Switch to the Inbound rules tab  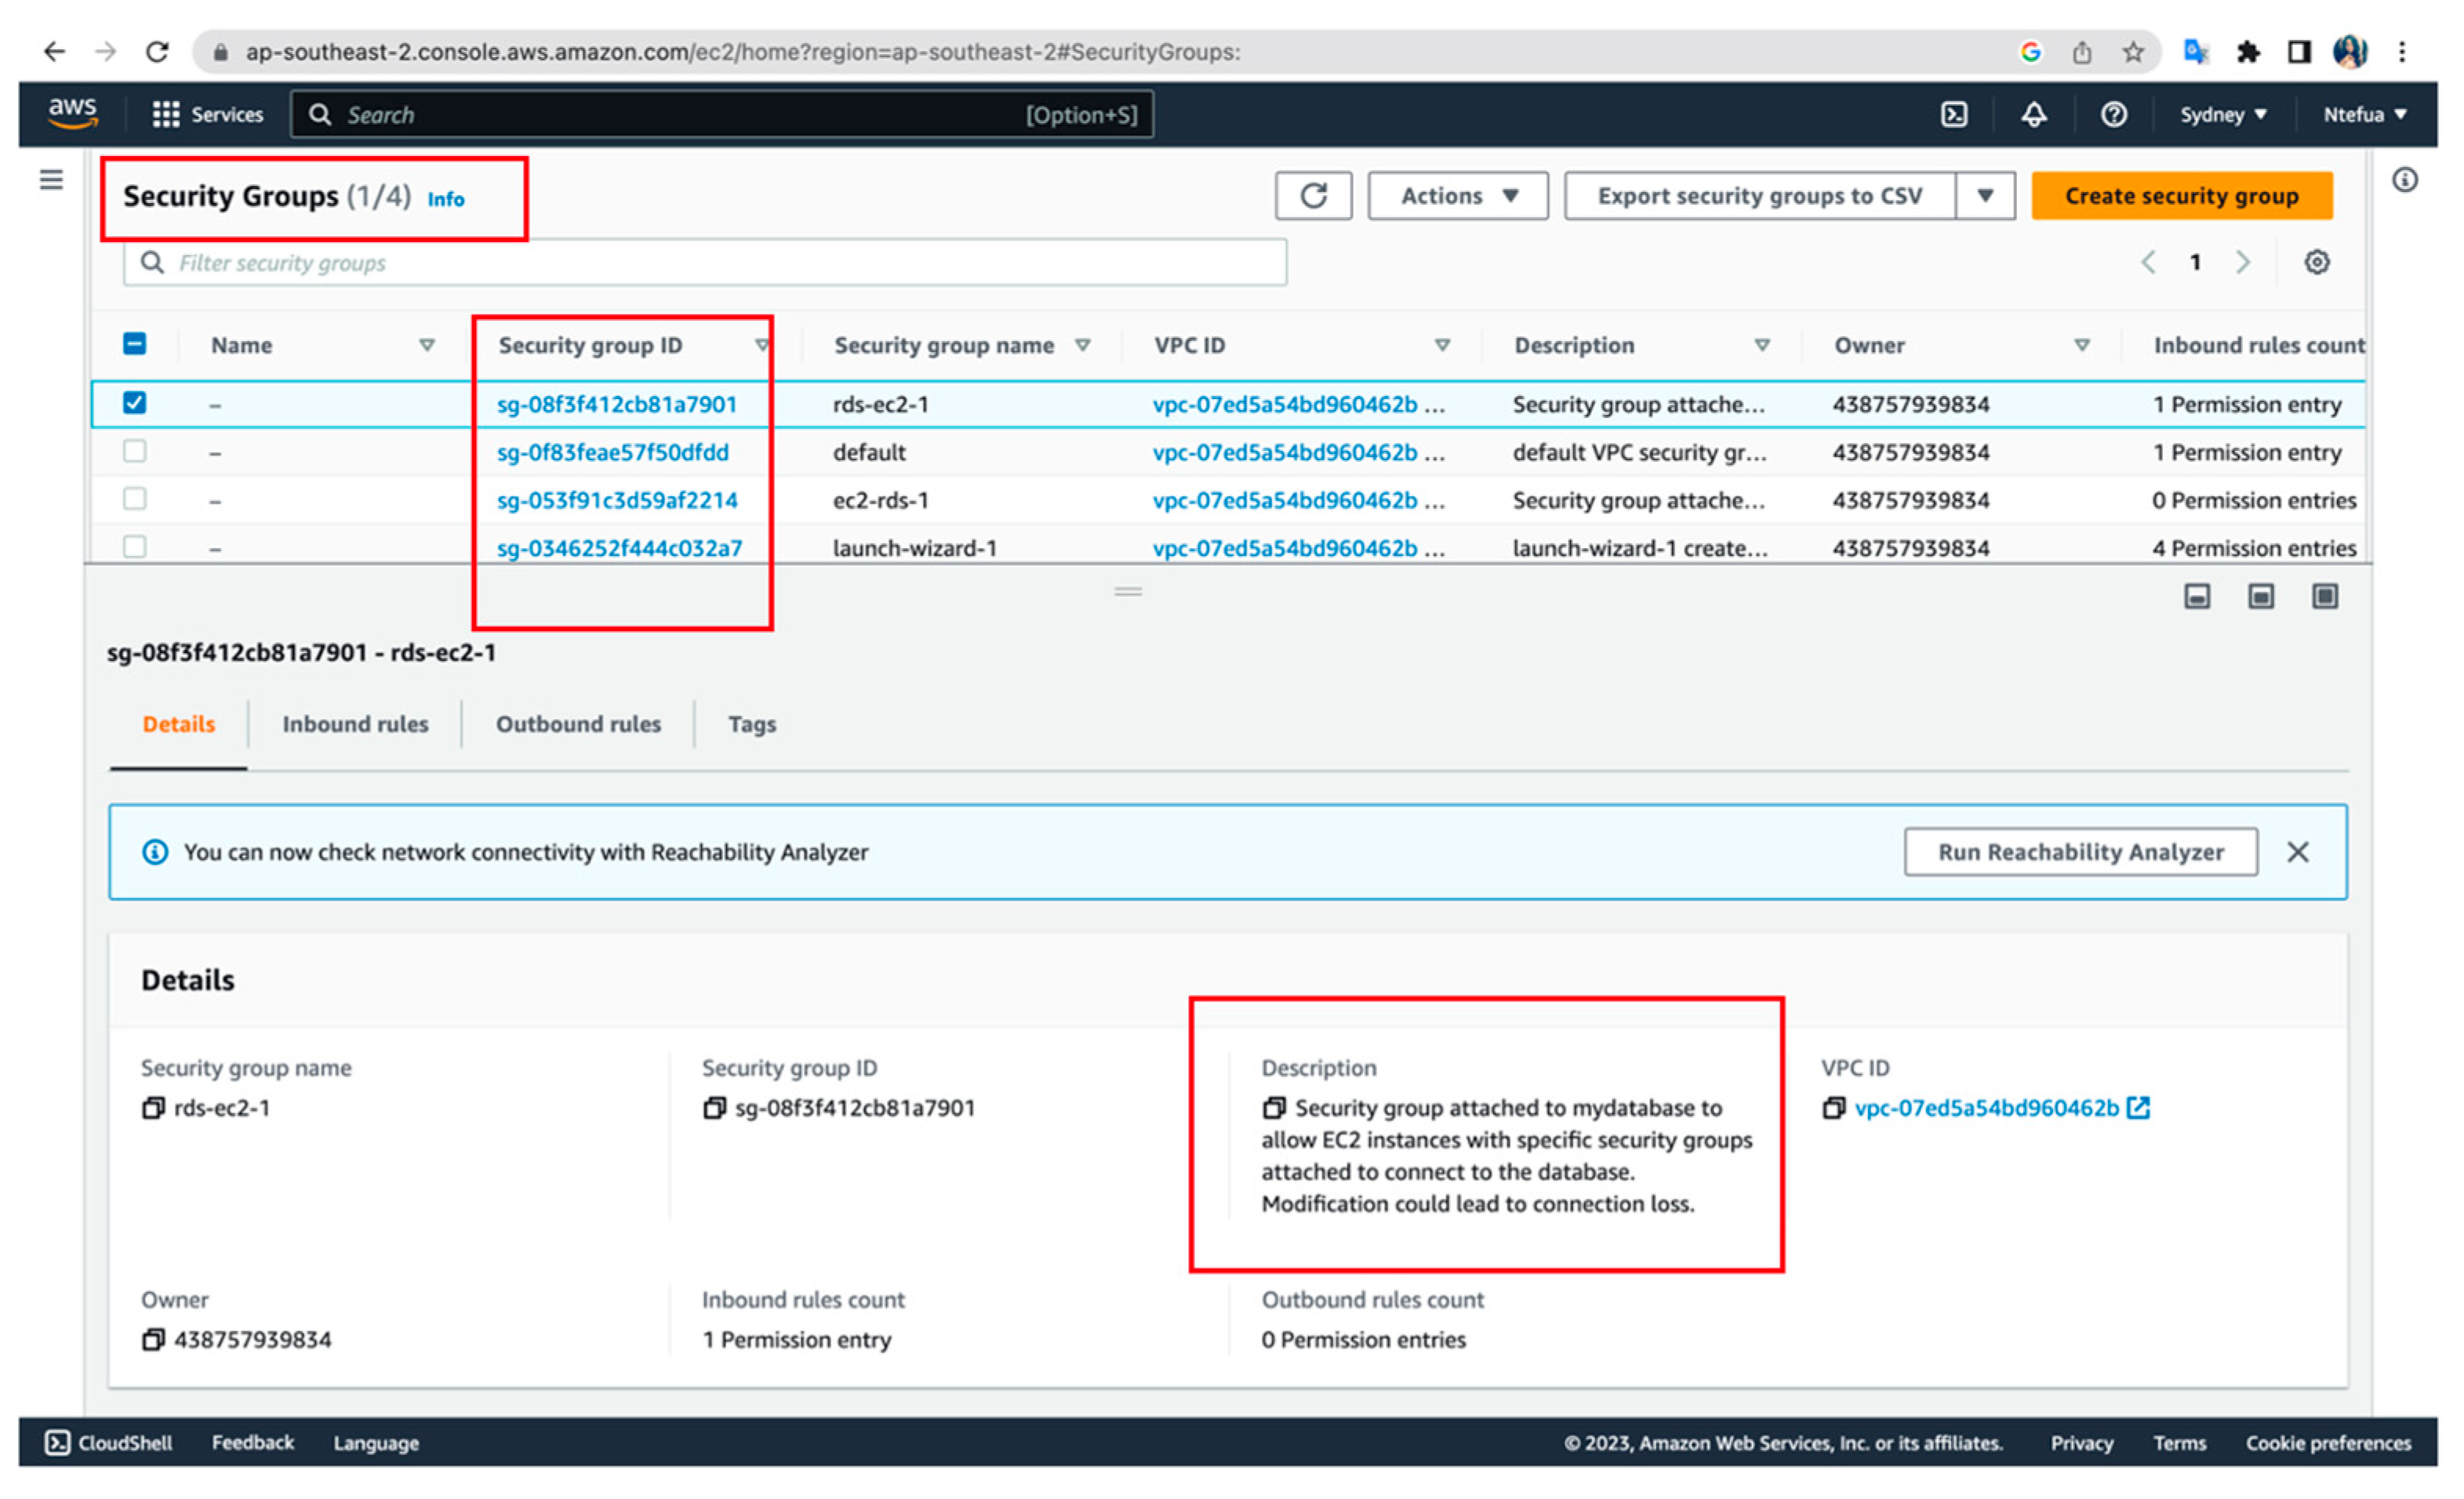355,724
